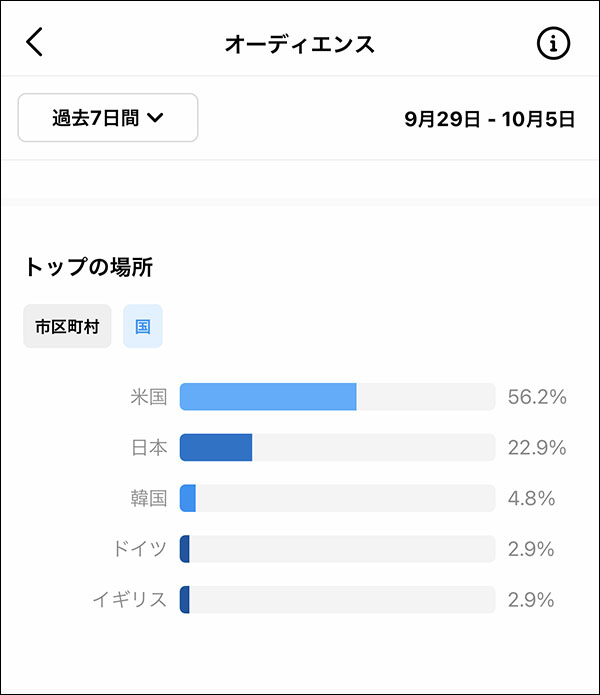Click the 米国 bar in the chart

(337, 397)
